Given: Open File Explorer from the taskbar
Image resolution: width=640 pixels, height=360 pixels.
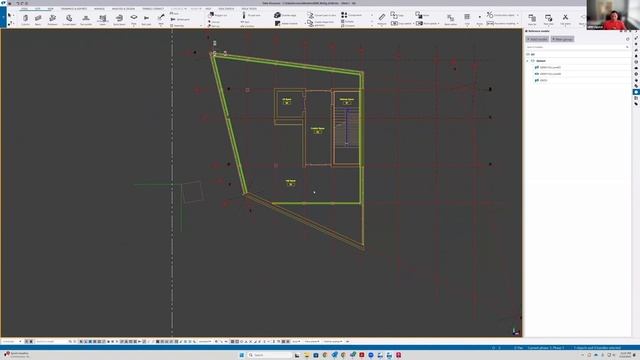Looking at the screenshot, I should [x=306, y=355].
